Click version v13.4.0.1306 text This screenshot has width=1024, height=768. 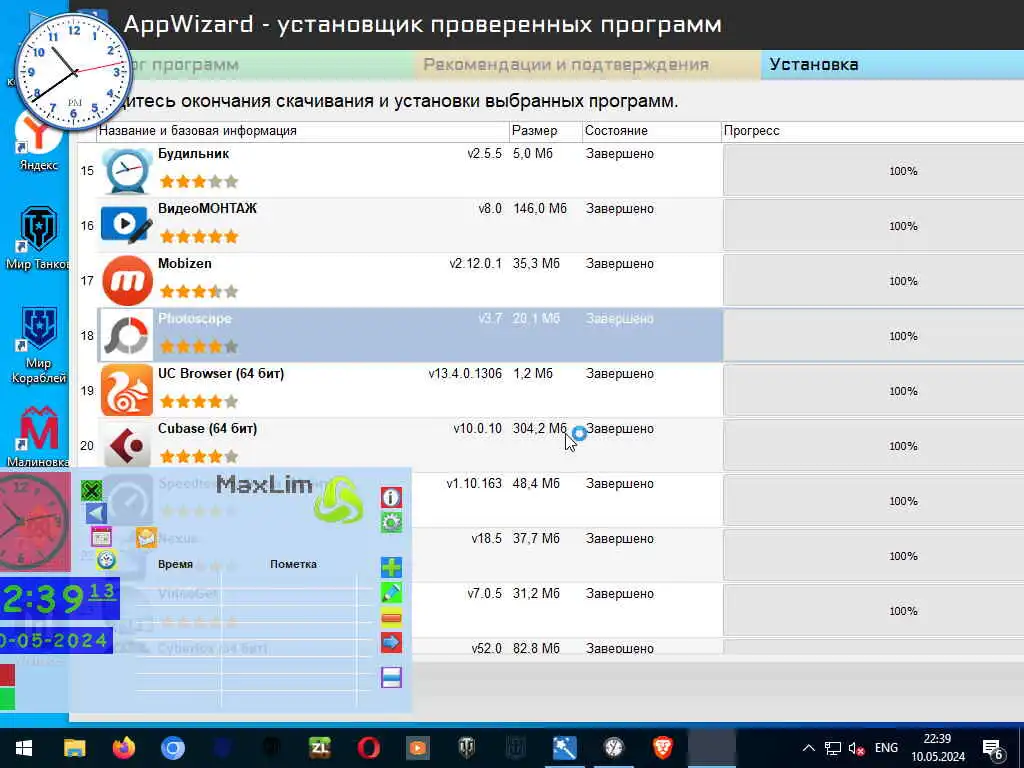[x=465, y=374]
